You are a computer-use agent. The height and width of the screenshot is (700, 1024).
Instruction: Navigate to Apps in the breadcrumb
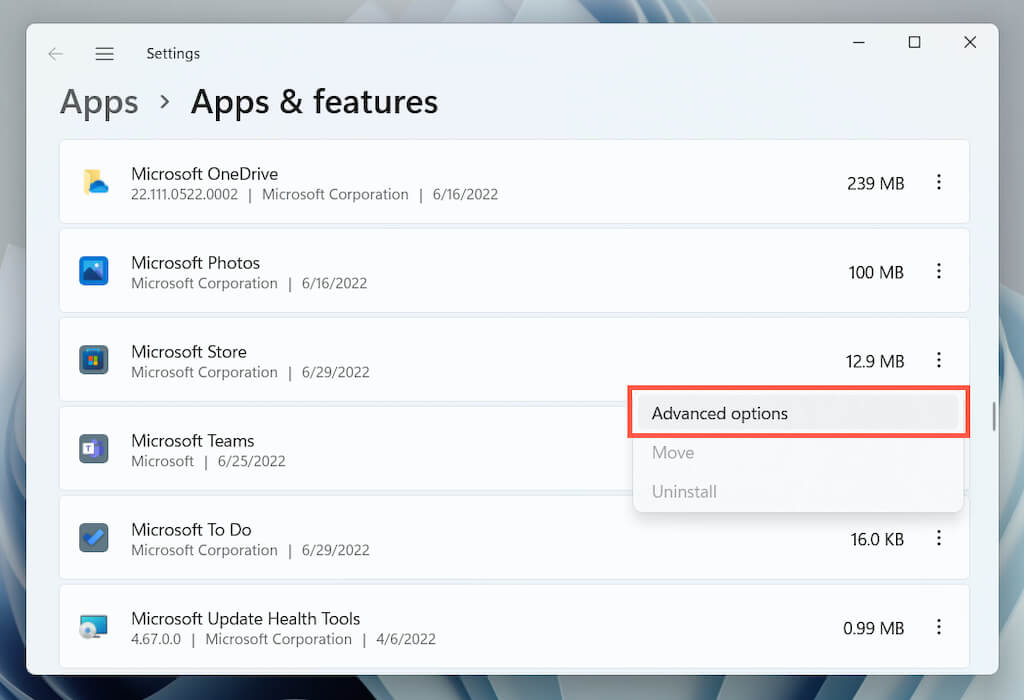pos(99,102)
